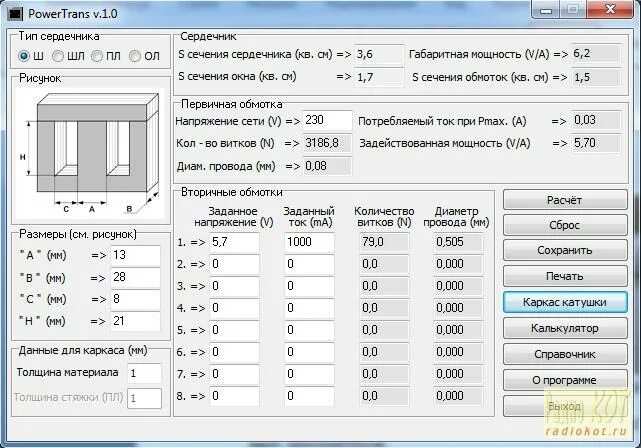Click the Выход button
641x448 pixels.
[x=565, y=406]
